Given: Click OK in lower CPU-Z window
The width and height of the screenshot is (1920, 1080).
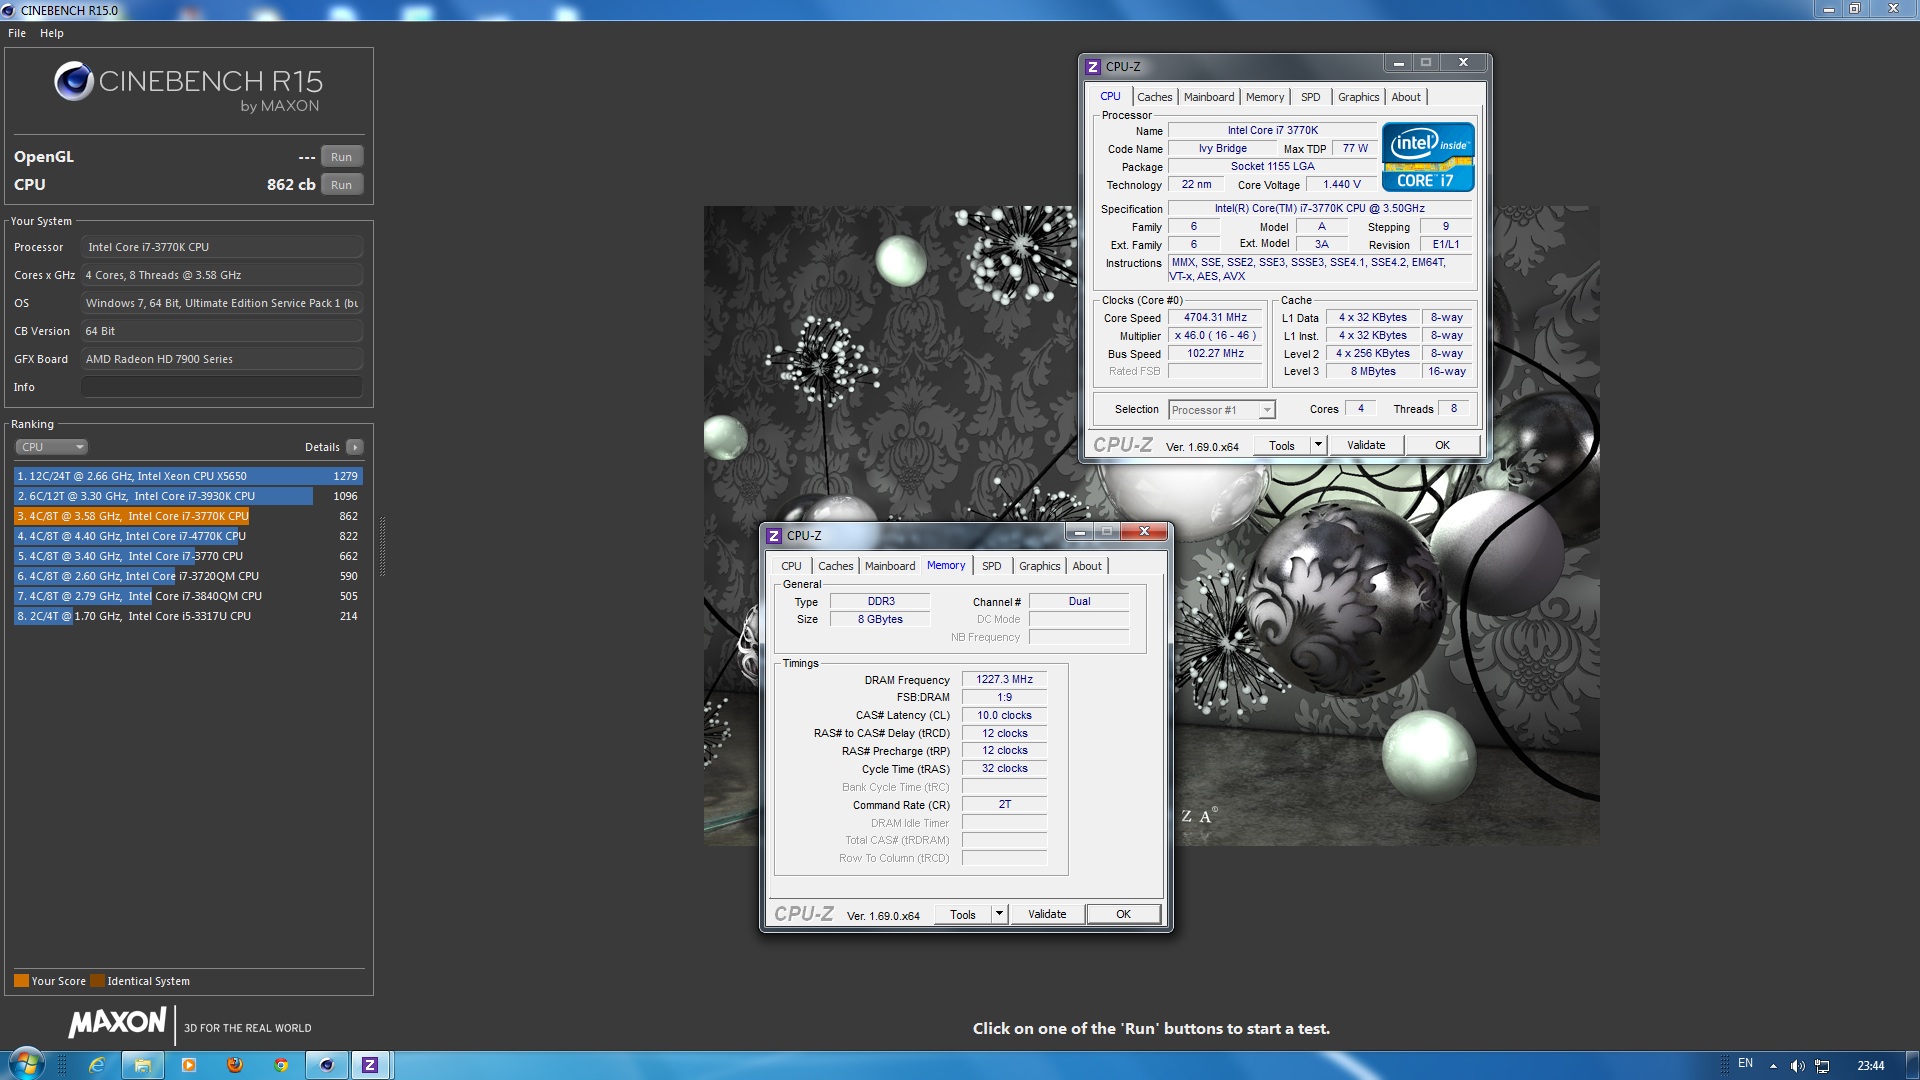Looking at the screenshot, I should point(1123,915).
